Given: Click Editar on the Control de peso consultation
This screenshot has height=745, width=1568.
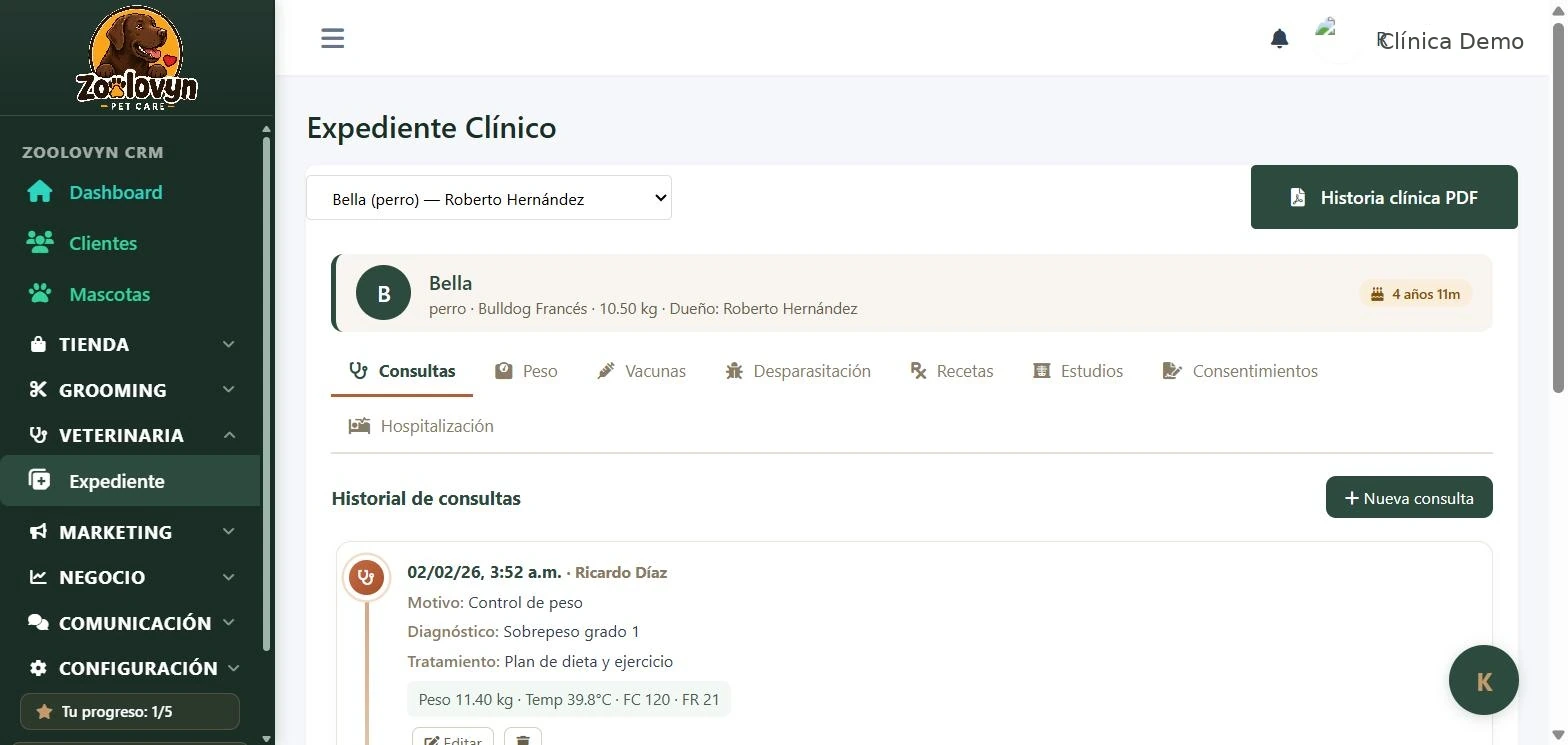Looking at the screenshot, I should tap(453, 738).
